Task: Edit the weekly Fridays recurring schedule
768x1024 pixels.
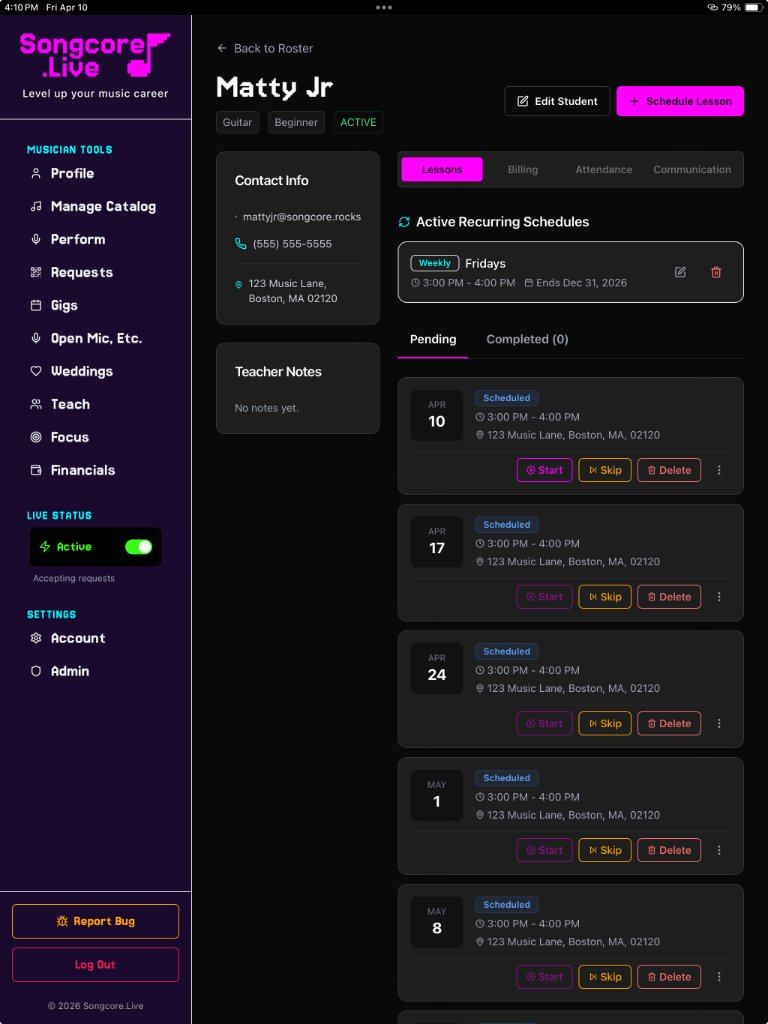Action: point(680,272)
